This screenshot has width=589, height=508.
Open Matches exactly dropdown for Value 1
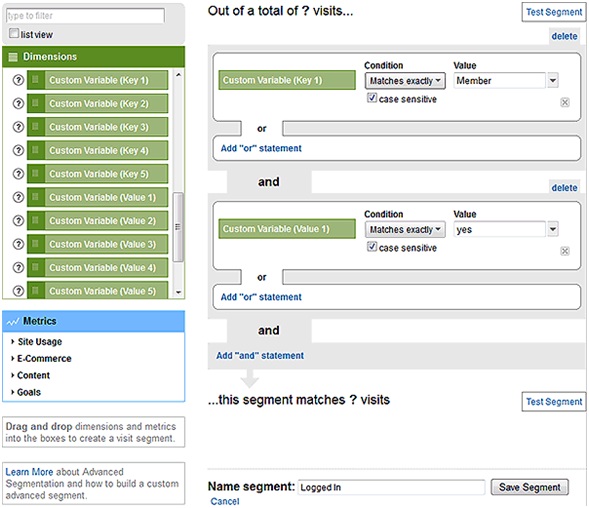[405, 230]
